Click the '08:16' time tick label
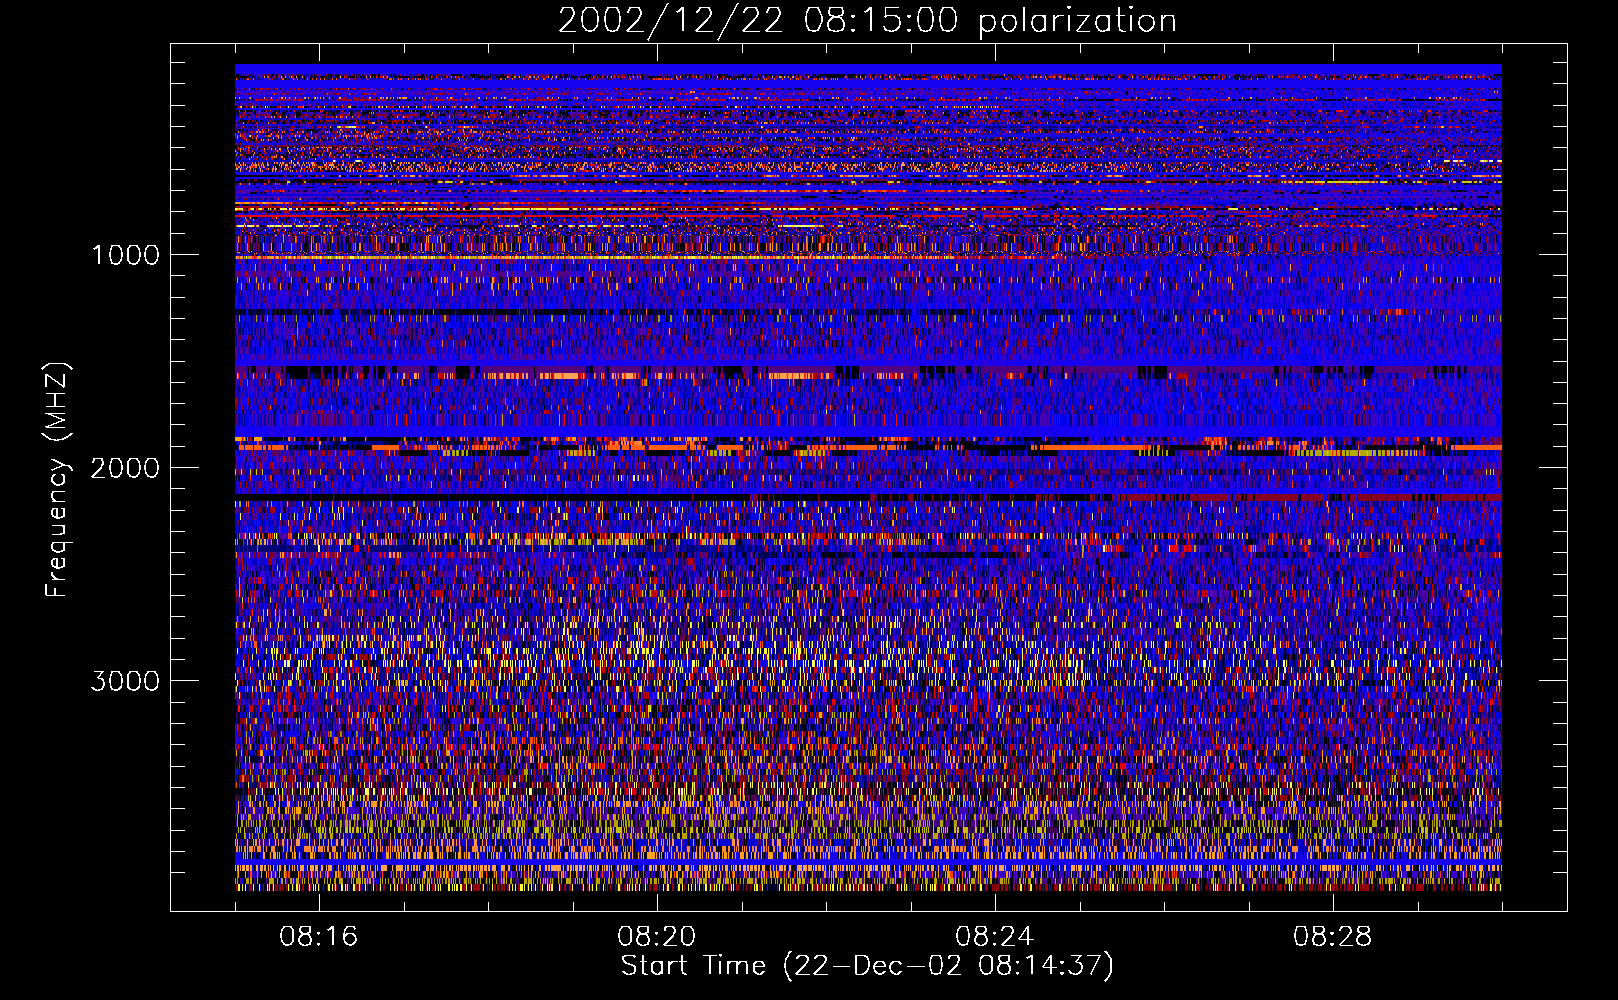This screenshot has width=1618, height=1000. [x=319, y=937]
